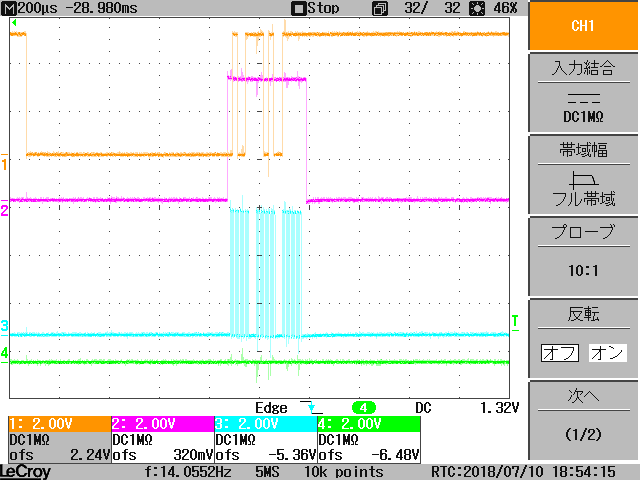Click the trigger DC coupling label
The image size is (640, 480).
point(423,408)
